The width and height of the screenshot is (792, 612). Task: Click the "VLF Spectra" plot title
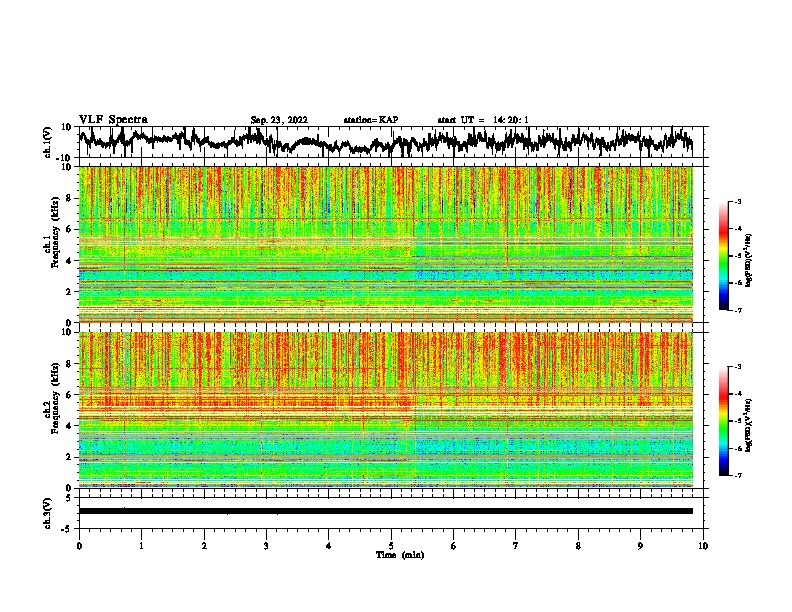tap(113, 120)
